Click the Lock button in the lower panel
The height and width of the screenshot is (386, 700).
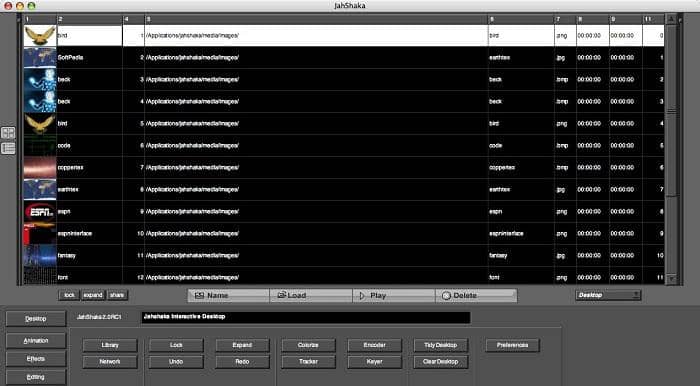pyautogui.click(x=176, y=345)
